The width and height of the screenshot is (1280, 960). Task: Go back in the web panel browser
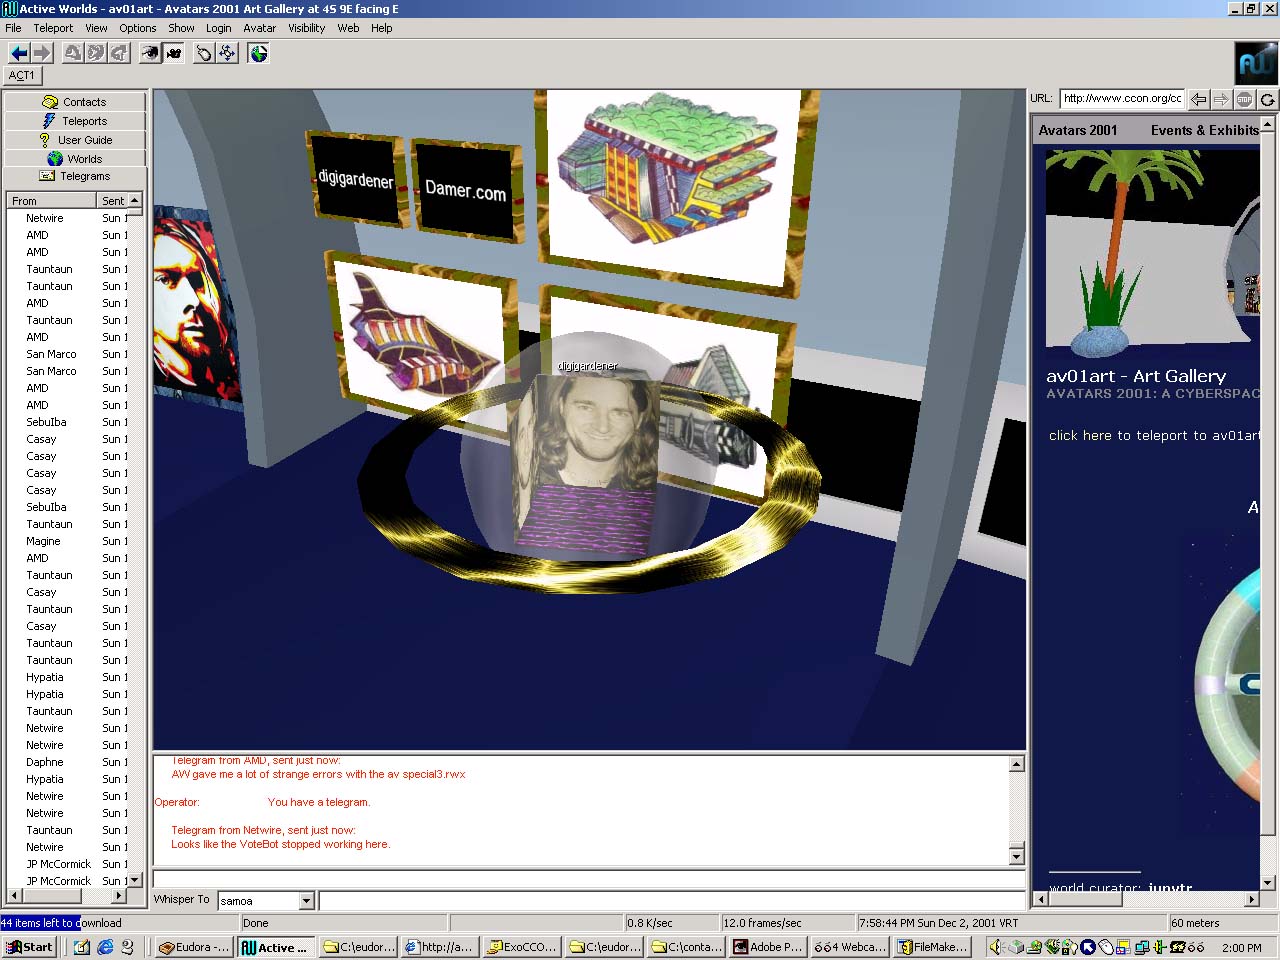click(x=1198, y=99)
